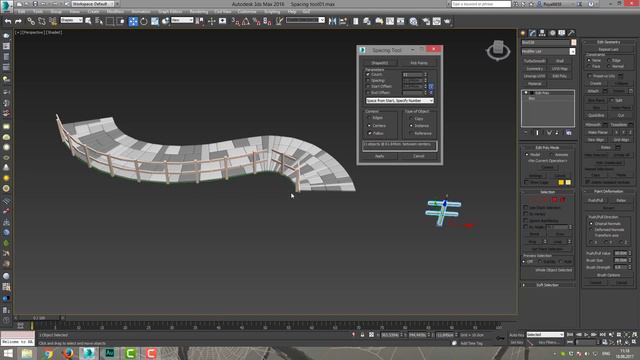Click the Configure Modifier Sets icon
This screenshot has width=640, height=360.
point(569,133)
